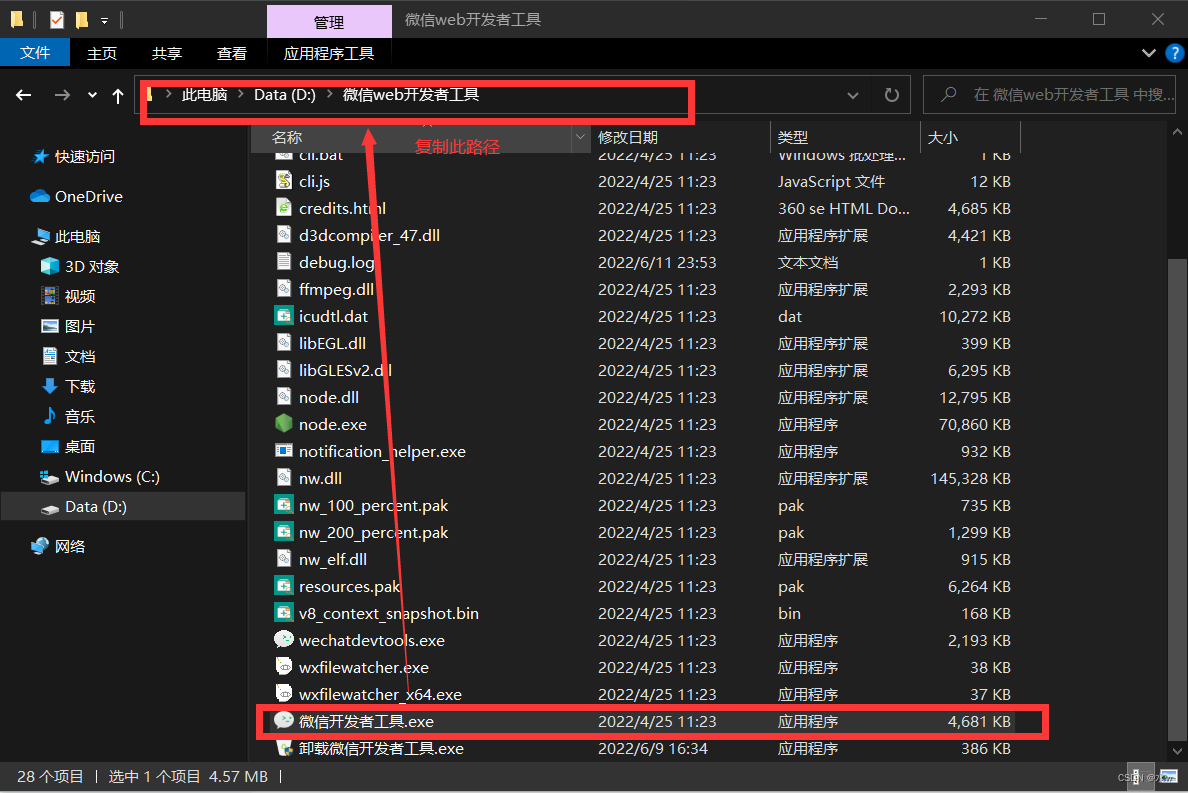This screenshot has width=1188, height=793.
Task: Click the cli.js file icon
Action: point(284,181)
